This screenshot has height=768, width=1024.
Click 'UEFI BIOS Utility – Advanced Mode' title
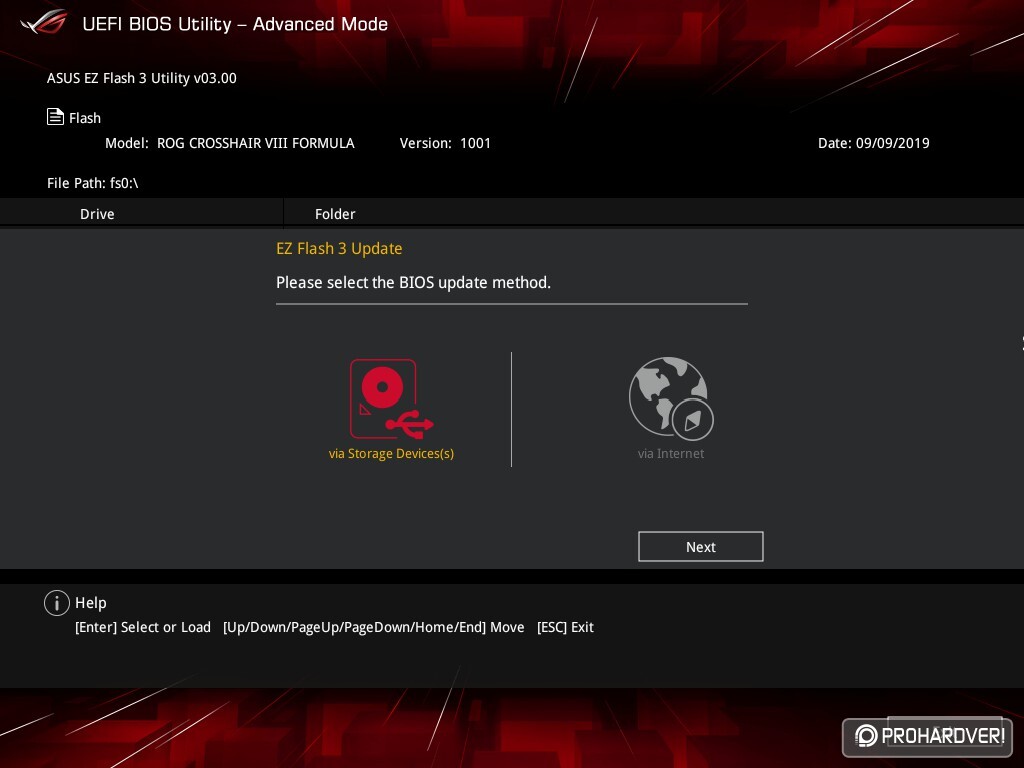click(x=235, y=24)
